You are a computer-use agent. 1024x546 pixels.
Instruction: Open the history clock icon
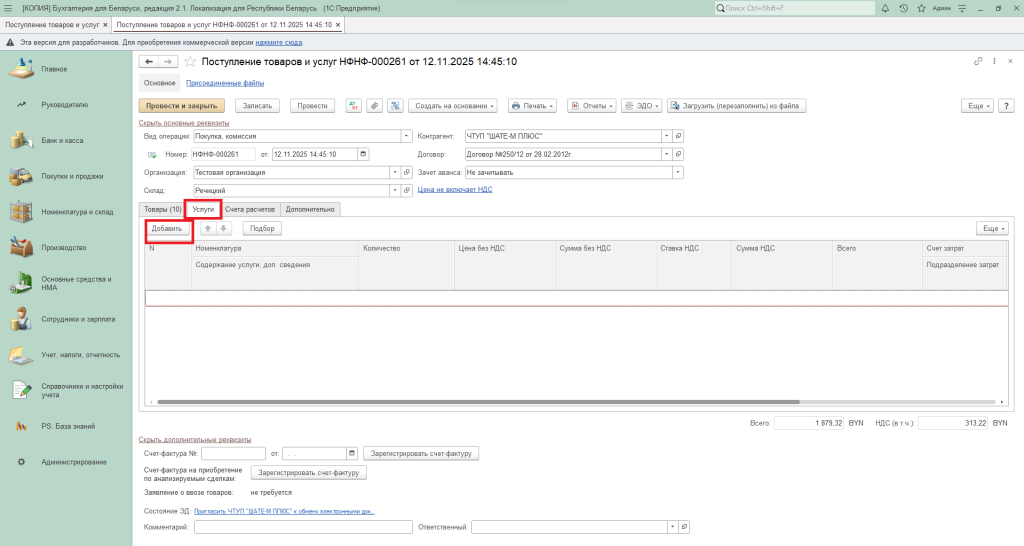point(903,8)
